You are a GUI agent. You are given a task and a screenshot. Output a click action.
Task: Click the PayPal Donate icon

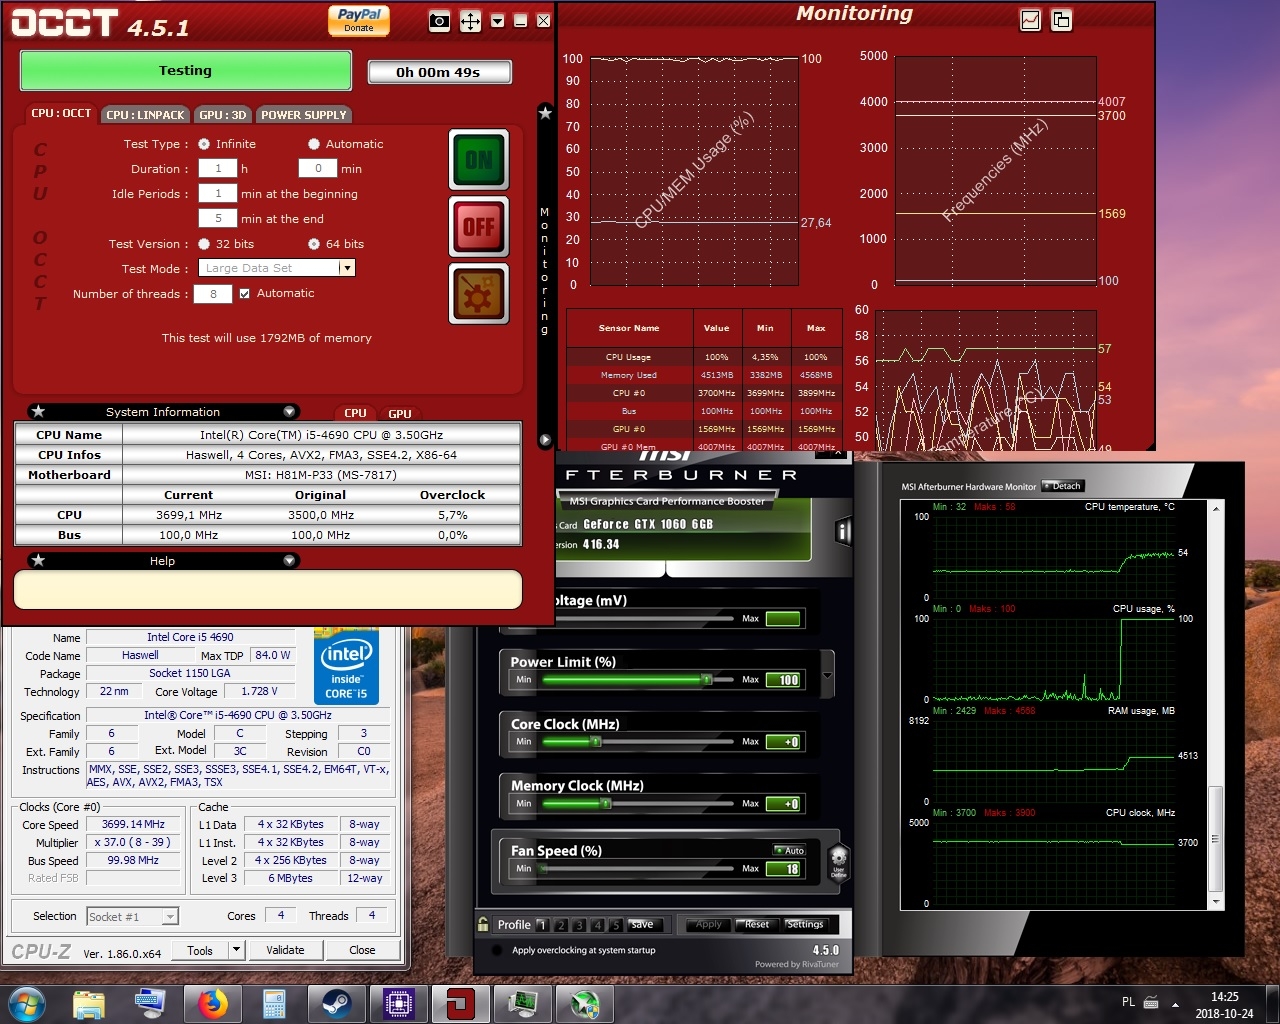(x=359, y=20)
